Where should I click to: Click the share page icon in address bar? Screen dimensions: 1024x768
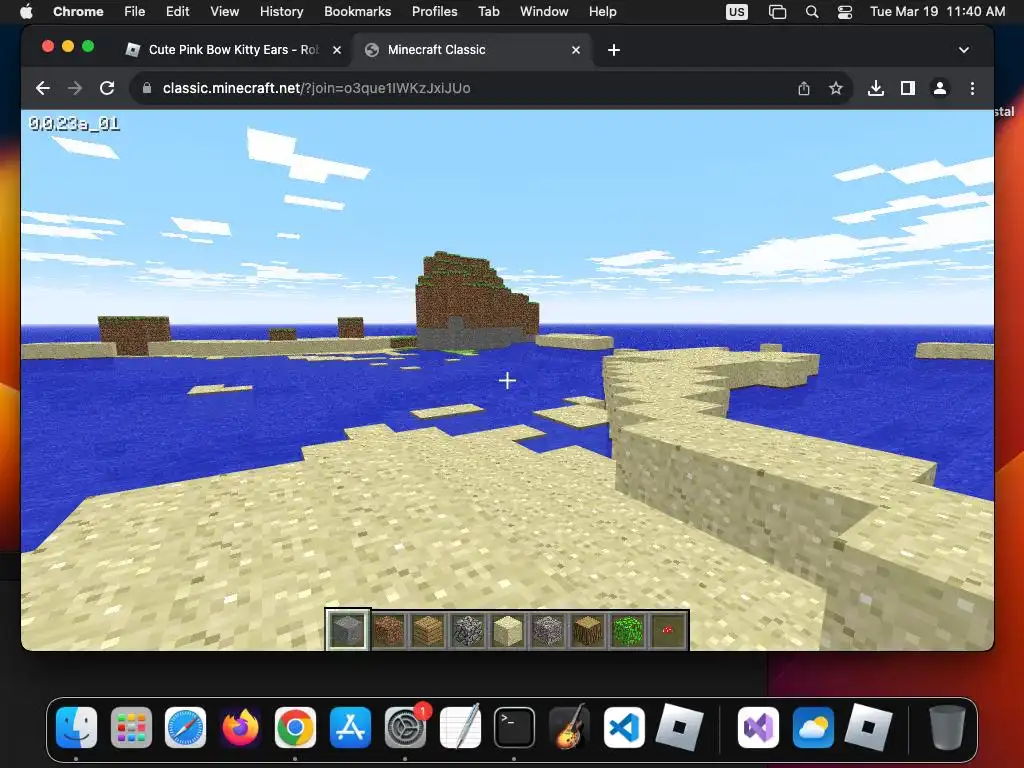coord(804,88)
